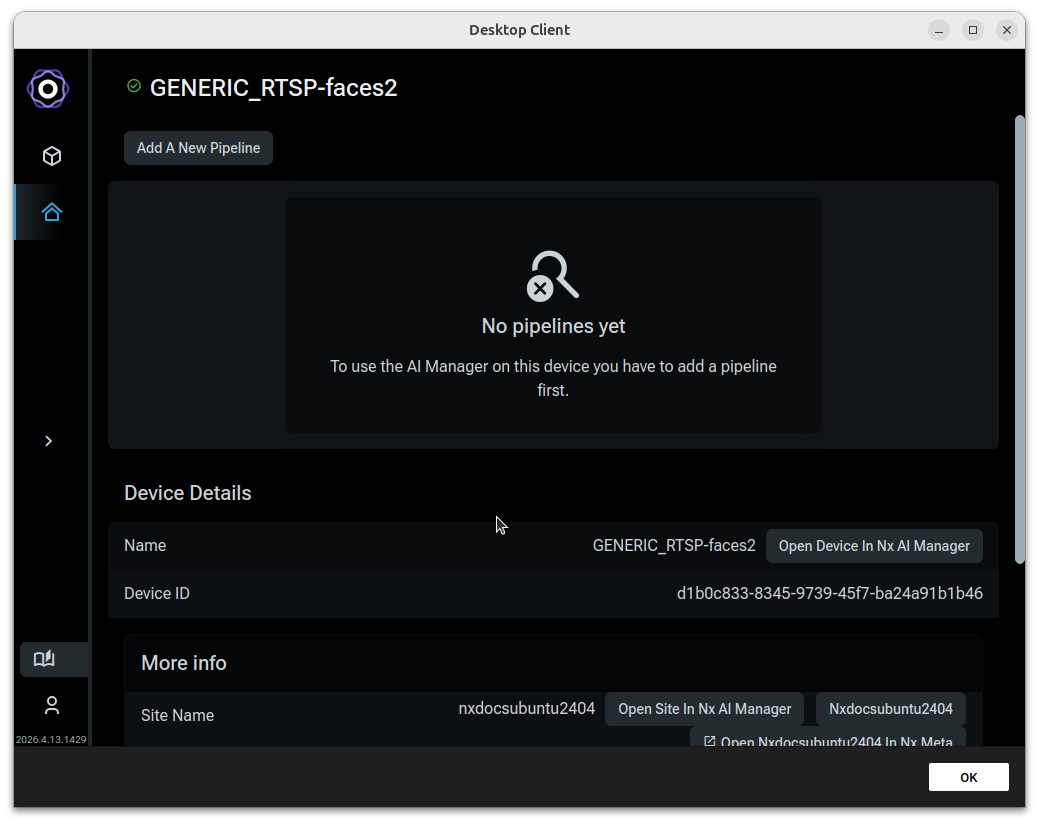The height and width of the screenshot is (824, 1039).
Task: Click Open Site In Nx AI Manager
Action: point(704,709)
